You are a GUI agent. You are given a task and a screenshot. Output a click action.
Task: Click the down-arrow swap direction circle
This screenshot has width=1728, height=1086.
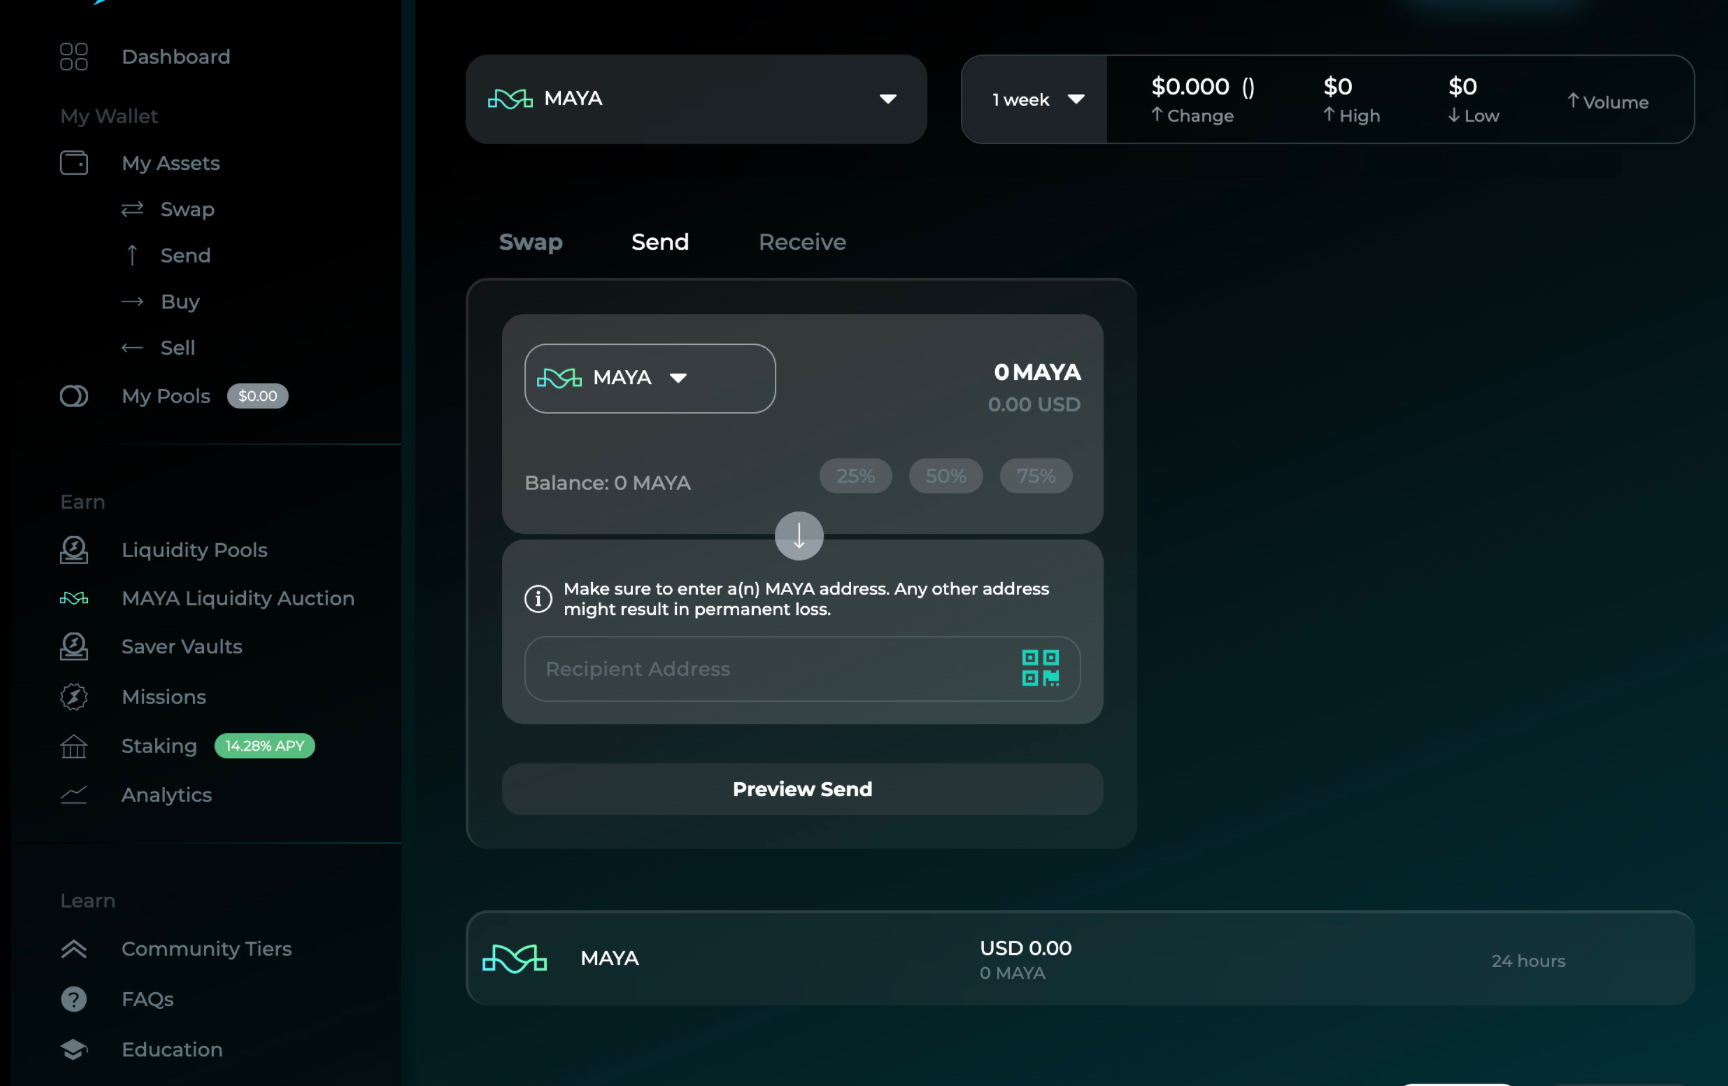pyautogui.click(x=799, y=536)
